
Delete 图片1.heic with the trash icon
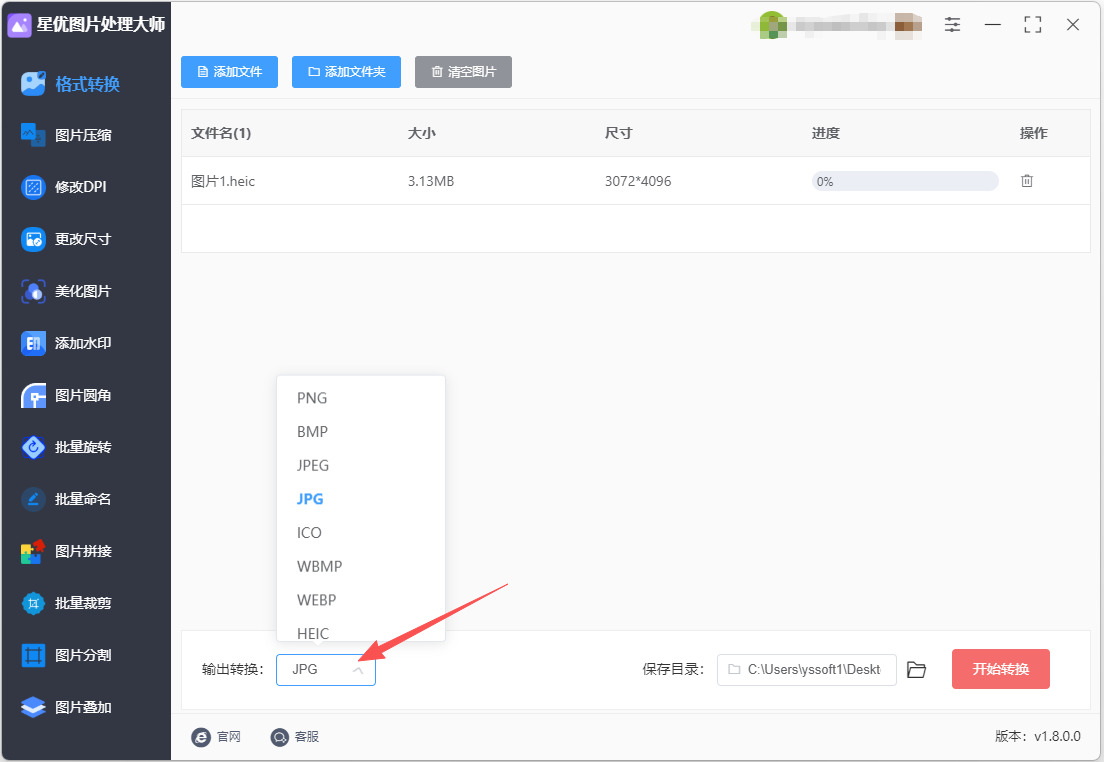point(1027,181)
